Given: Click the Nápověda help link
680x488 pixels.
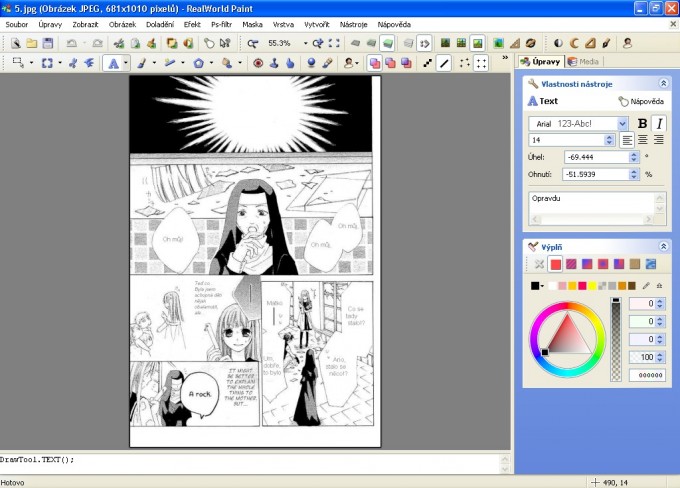Looking at the screenshot, I should [641, 102].
